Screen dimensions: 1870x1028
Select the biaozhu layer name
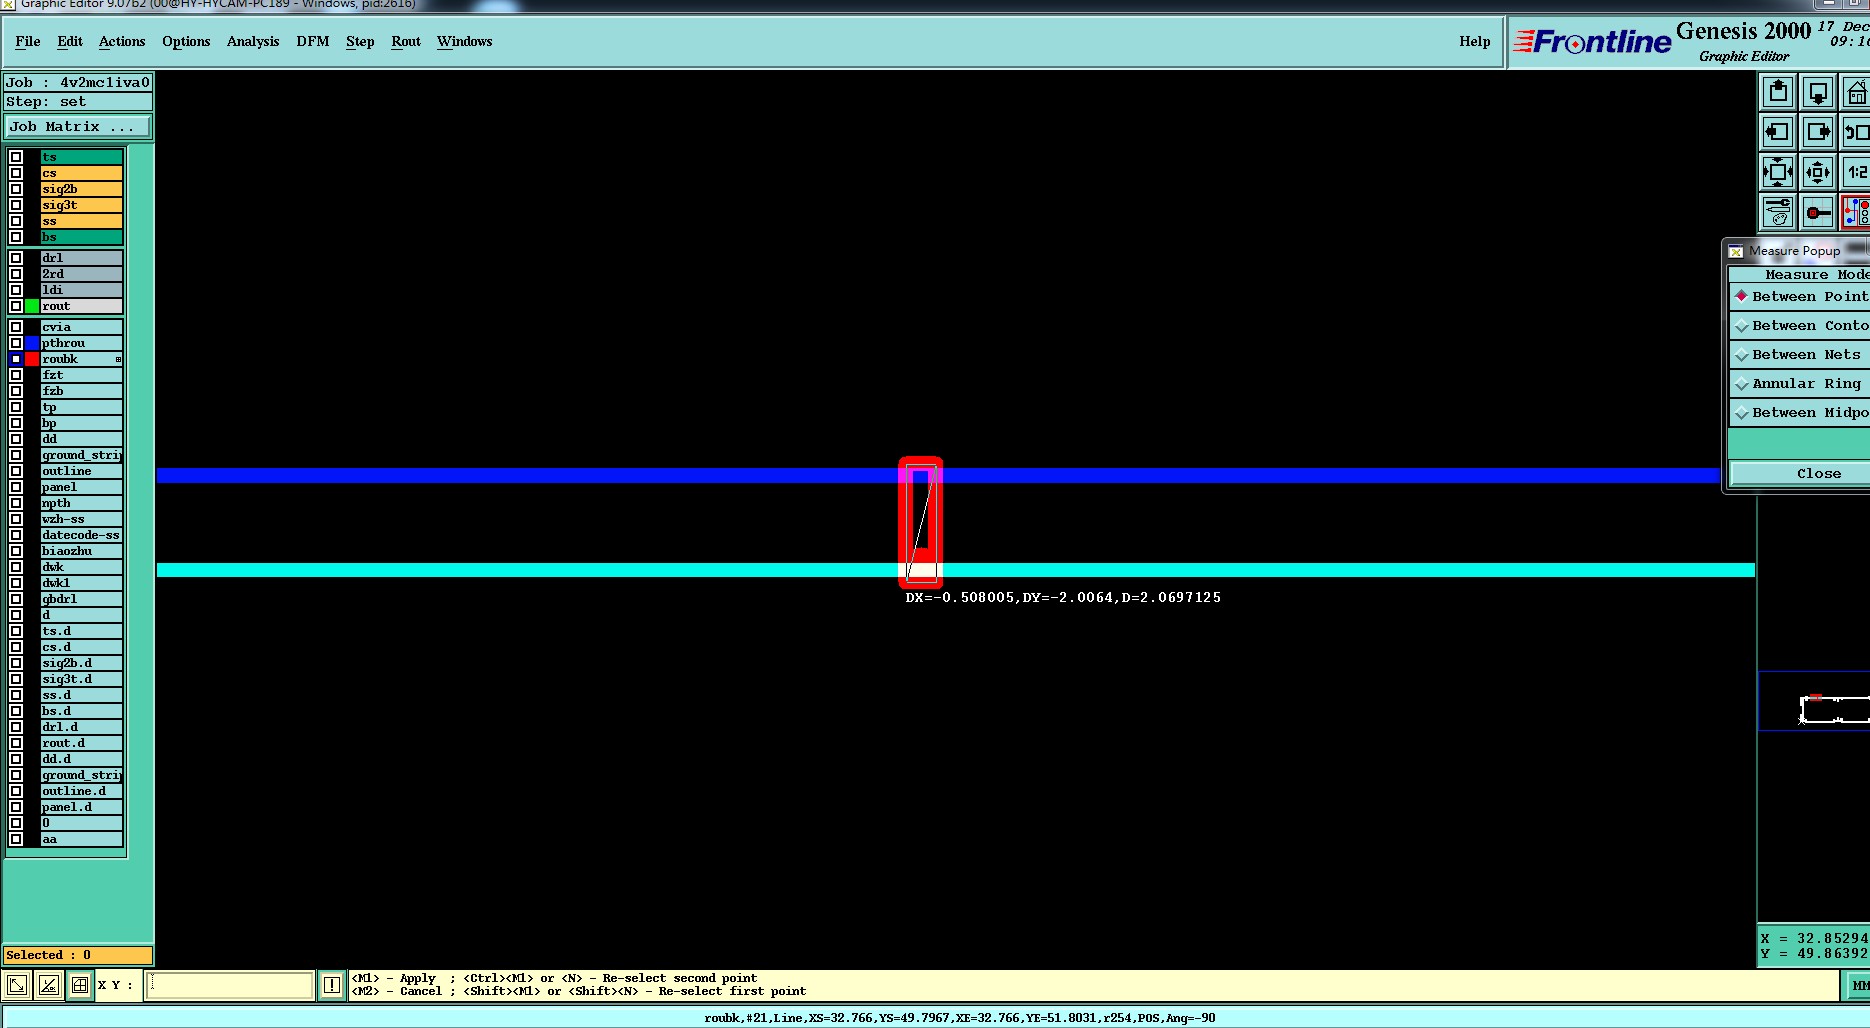pyautogui.click(x=82, y=551)
